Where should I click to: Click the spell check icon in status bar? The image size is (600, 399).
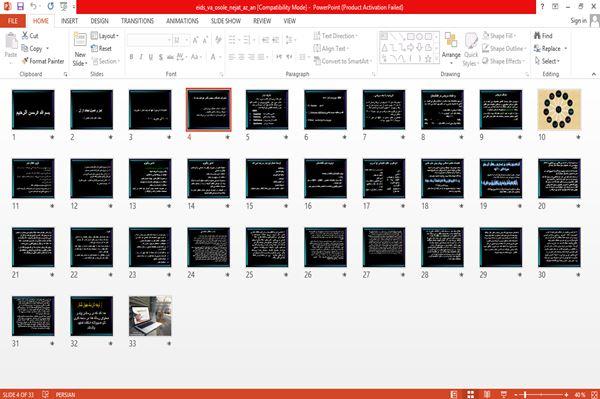[x=46, y=394]
